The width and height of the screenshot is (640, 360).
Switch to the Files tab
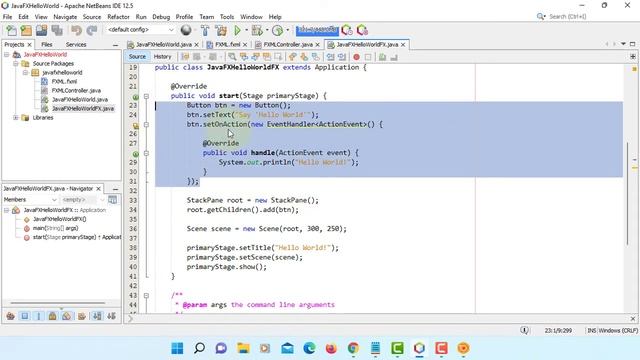point(47,44)
